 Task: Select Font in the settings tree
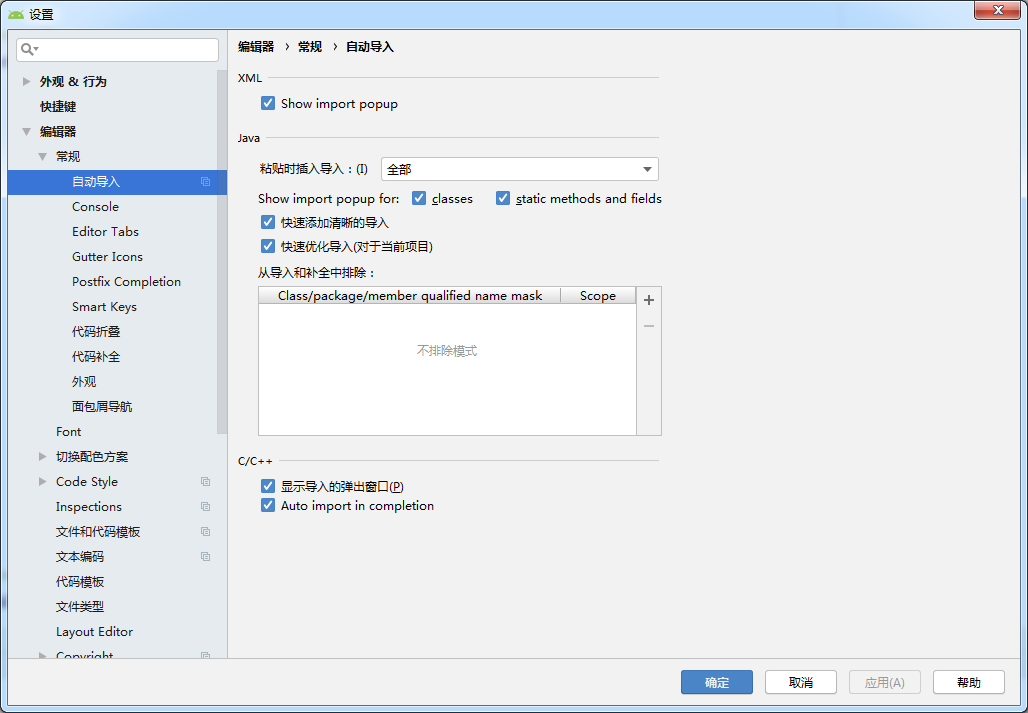68,431
